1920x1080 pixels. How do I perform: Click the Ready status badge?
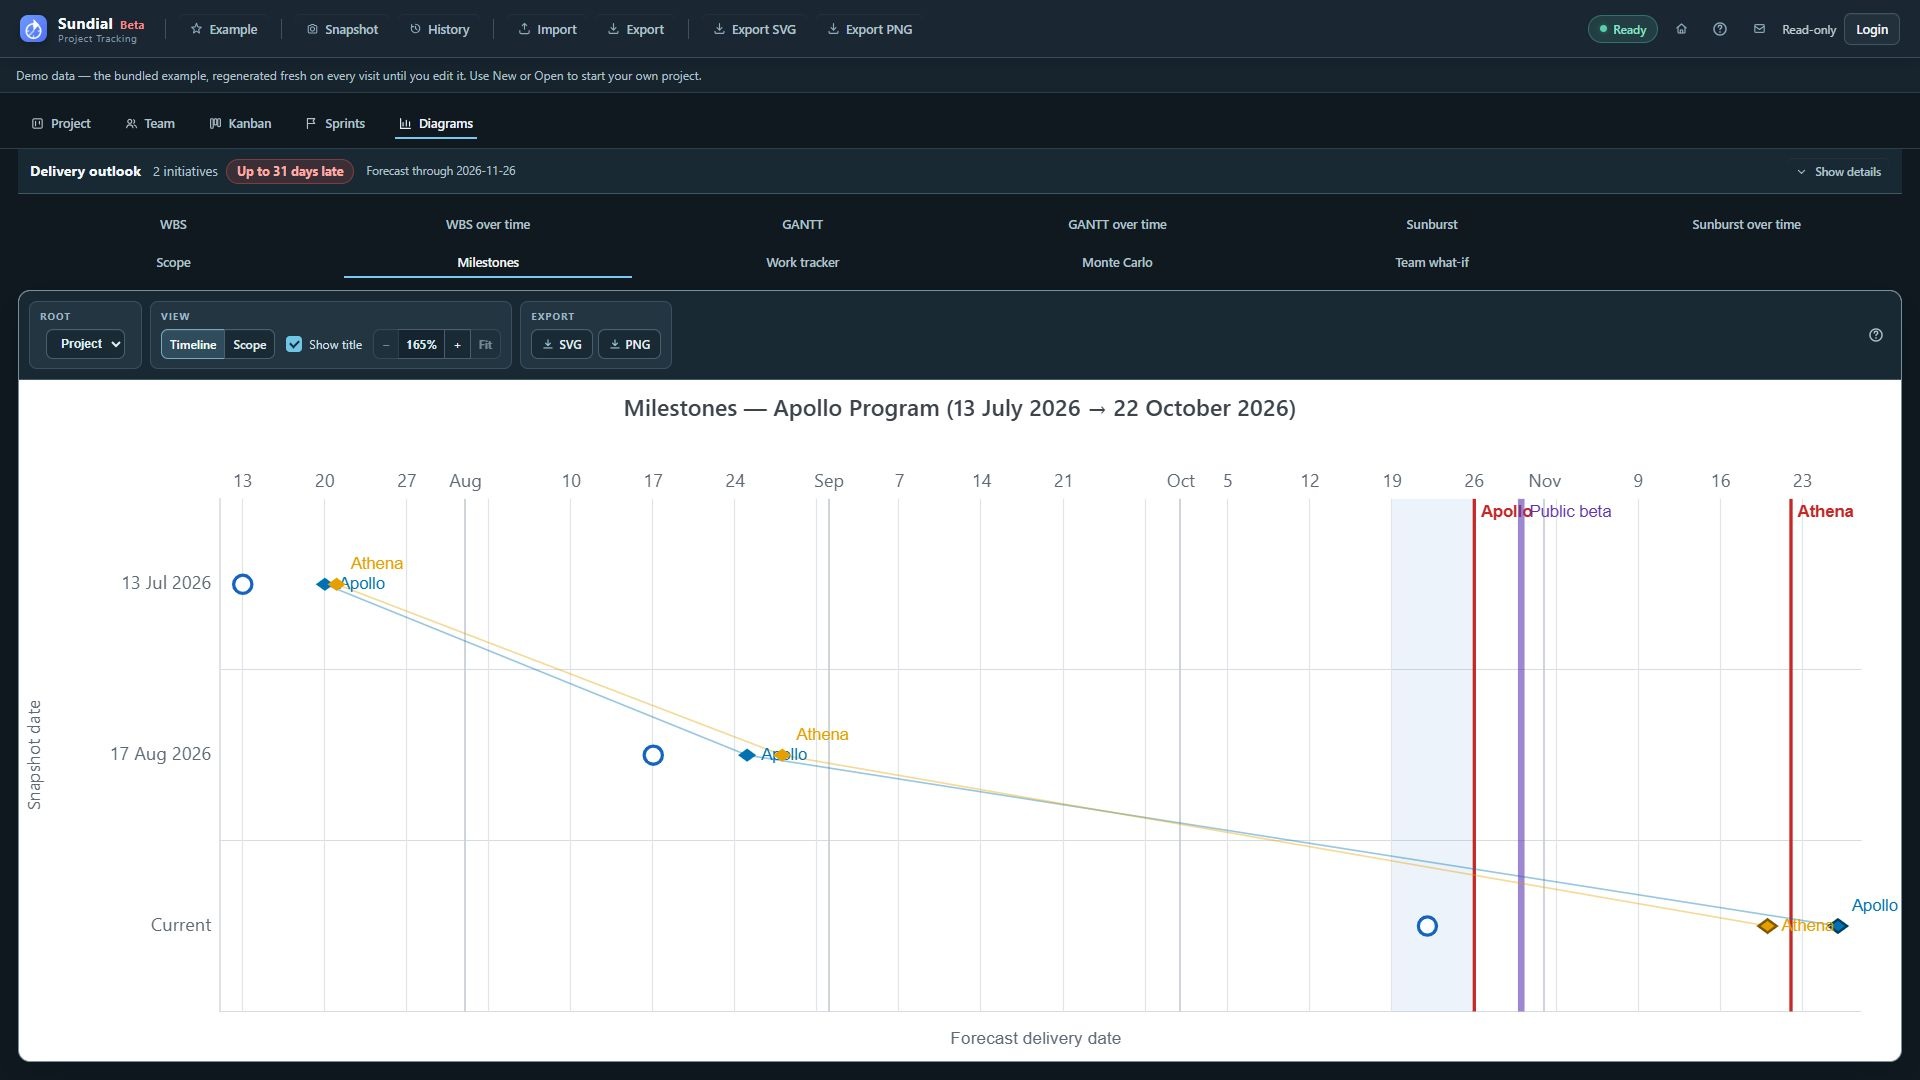point(1622,29)
